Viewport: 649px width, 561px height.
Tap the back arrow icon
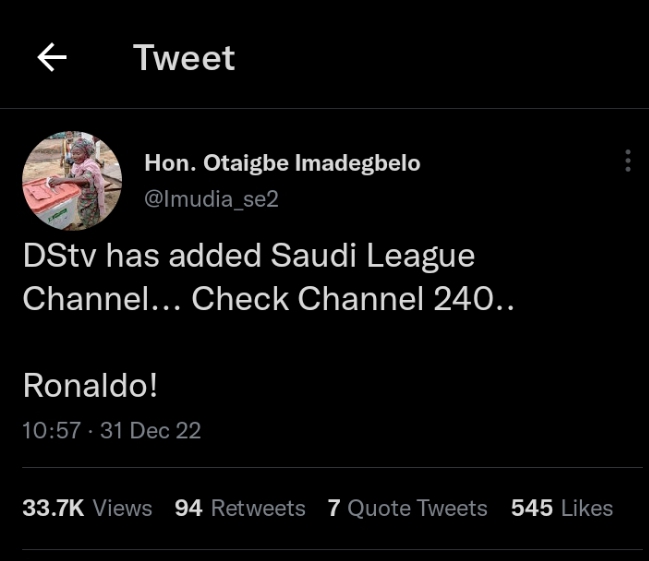pos(52,58)
